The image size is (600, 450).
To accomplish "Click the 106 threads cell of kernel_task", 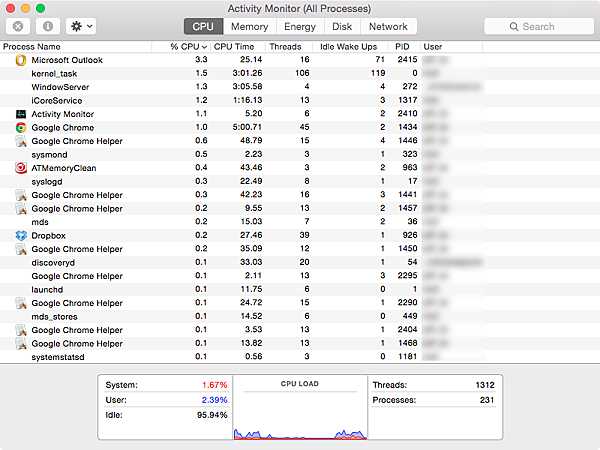I will click(302, 73).
